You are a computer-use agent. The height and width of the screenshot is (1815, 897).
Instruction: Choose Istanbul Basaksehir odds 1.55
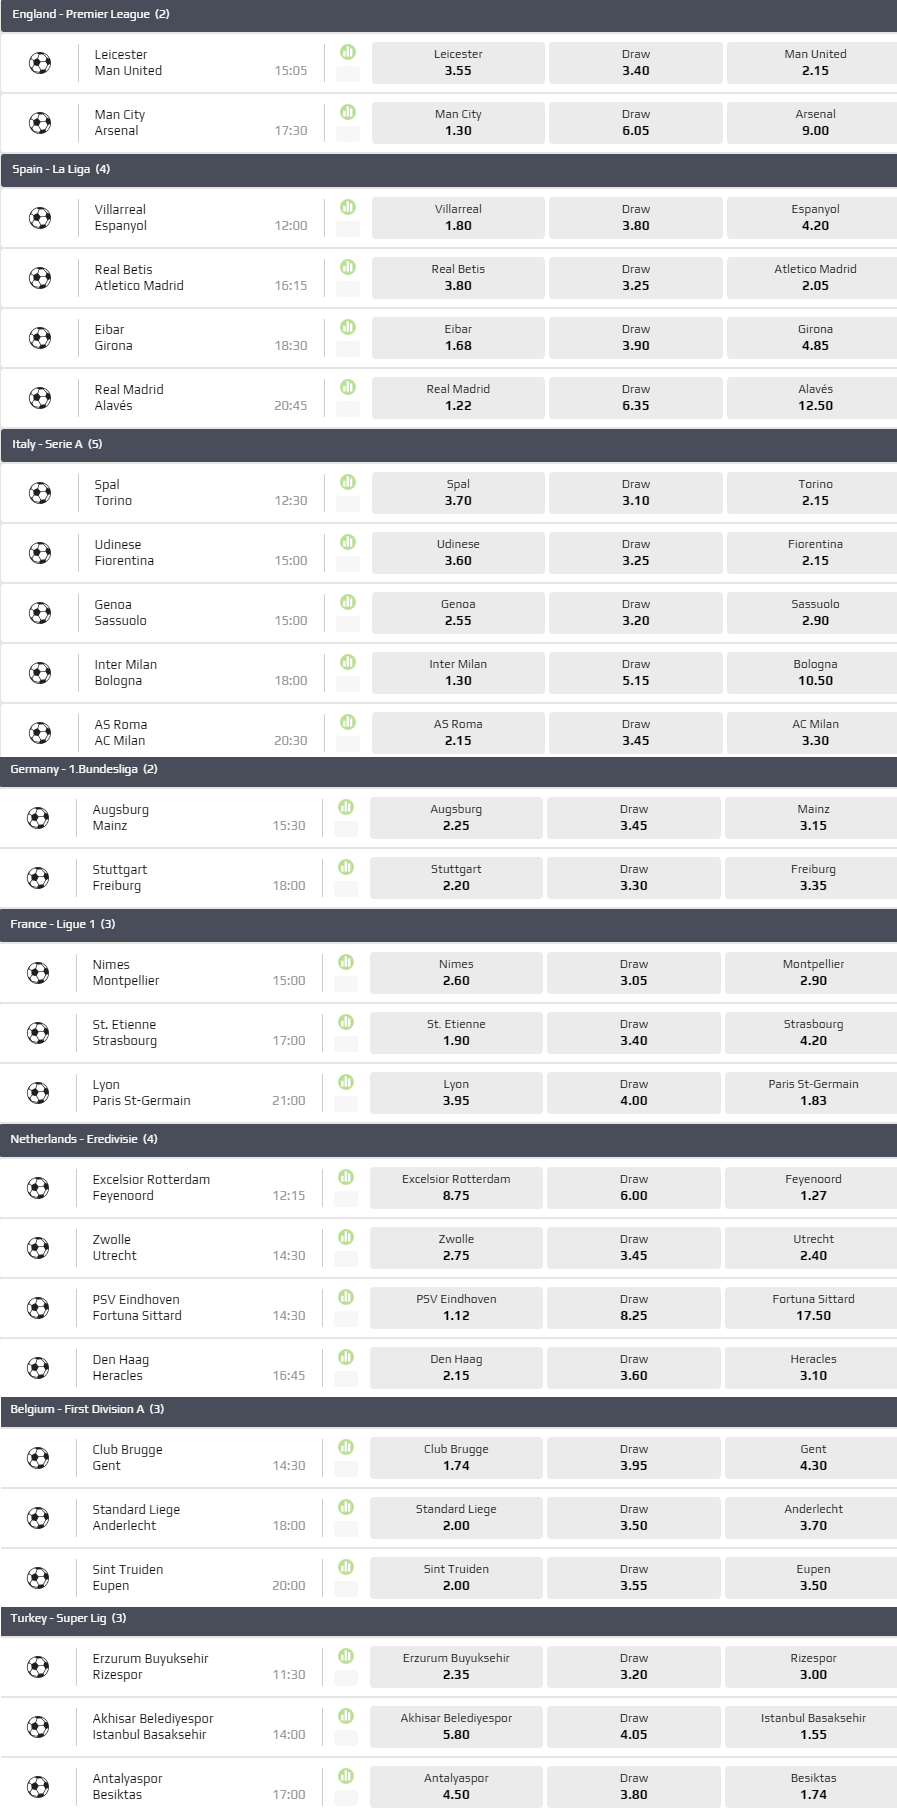[813, 1727]
